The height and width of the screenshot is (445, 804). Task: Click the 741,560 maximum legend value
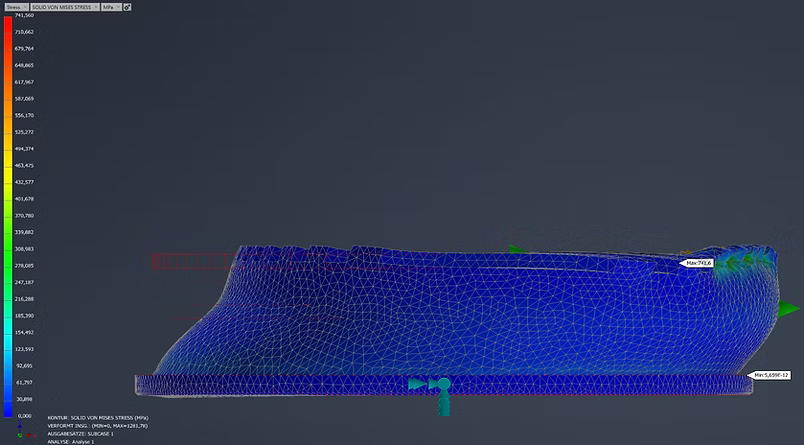[x=24, y=16]
